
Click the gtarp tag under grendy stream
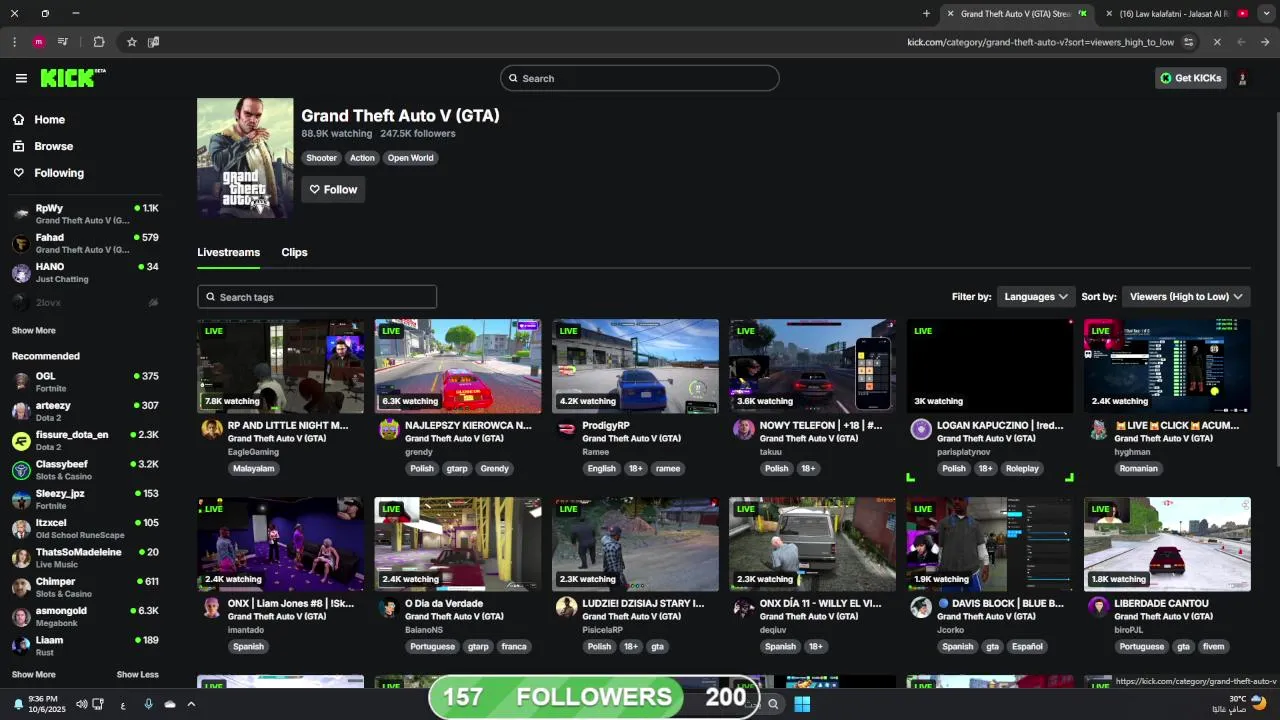(x=457, y=469)
